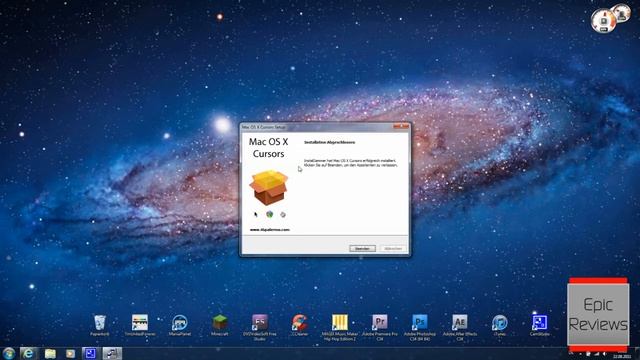Viewport: 640px width, 360px height.
Task: Click the grey spinner icon under the package
Action: 283,214
